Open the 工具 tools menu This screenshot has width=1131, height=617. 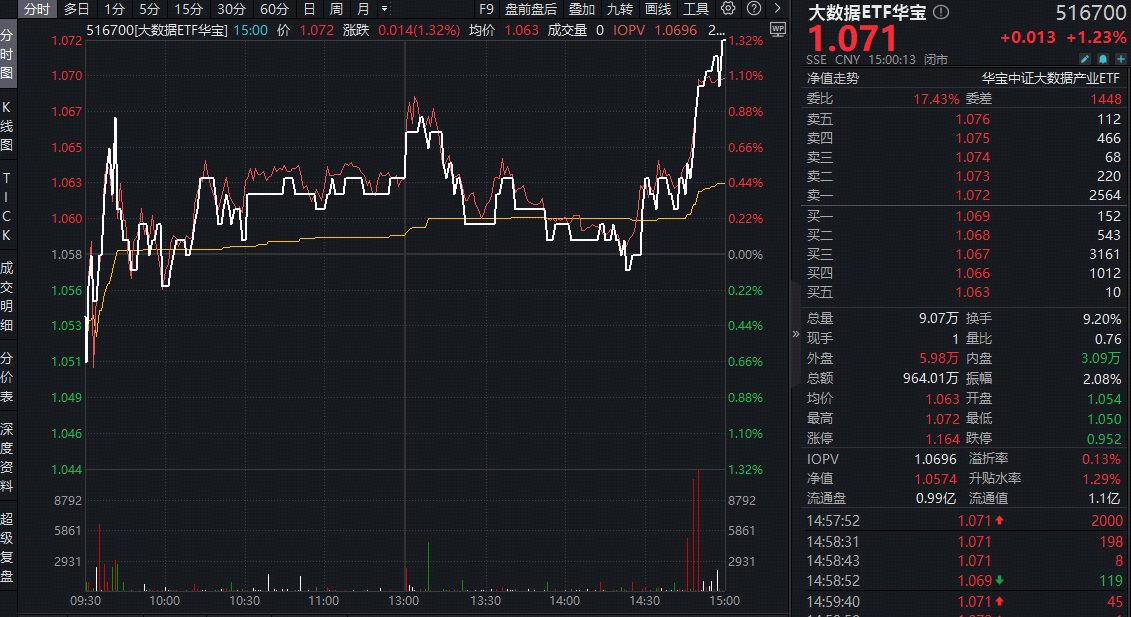[696, 9]
